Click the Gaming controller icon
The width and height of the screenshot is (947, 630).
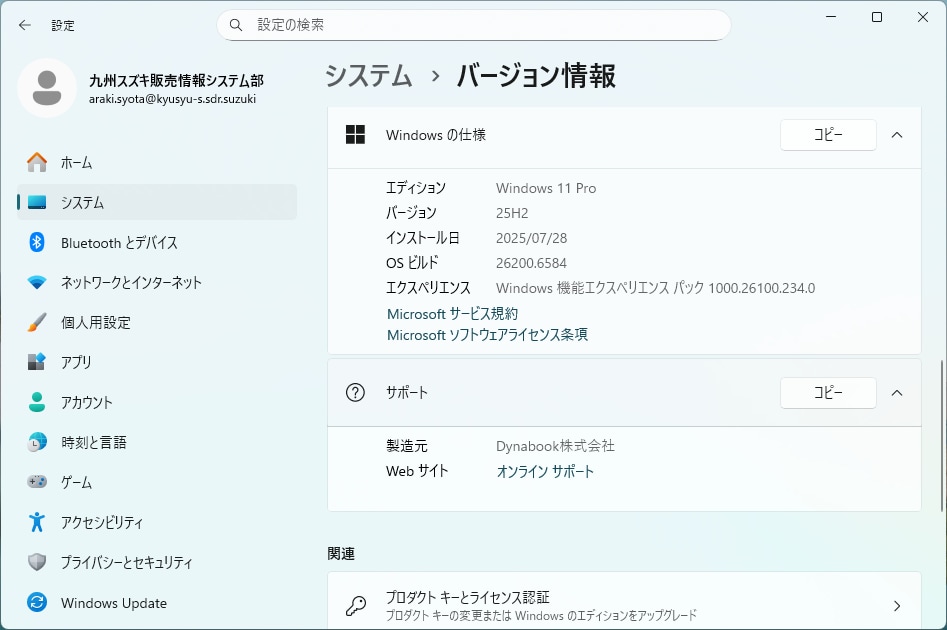click(x=37, y=481)
